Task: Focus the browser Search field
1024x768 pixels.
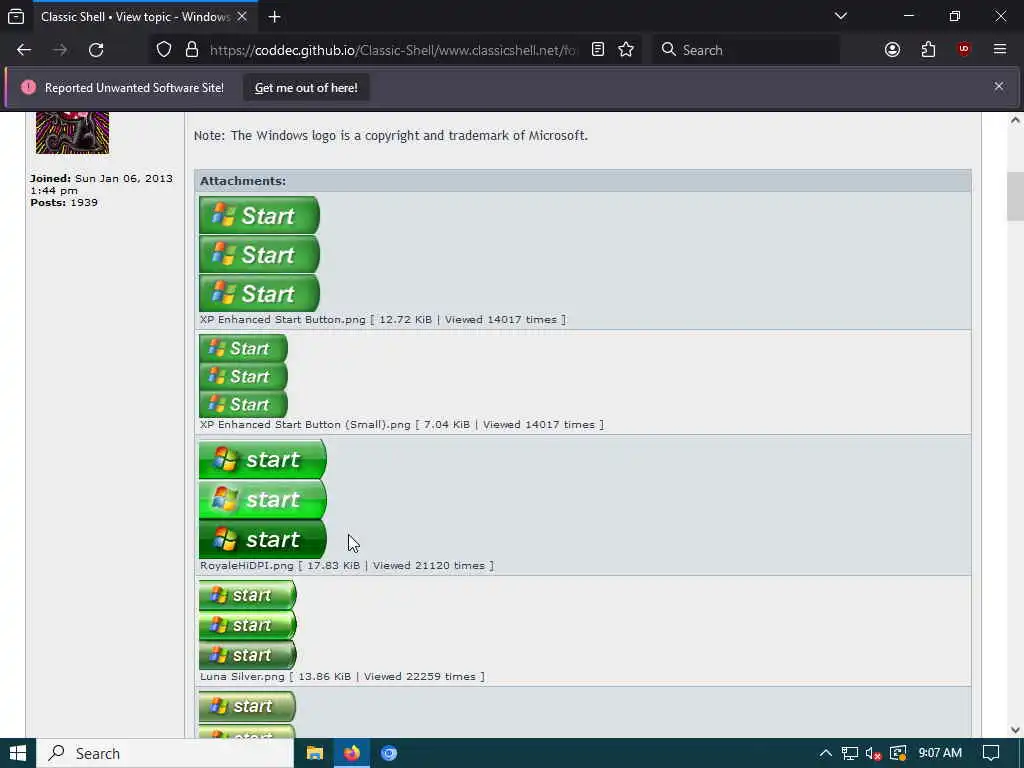Action: (x=746, y=50)
